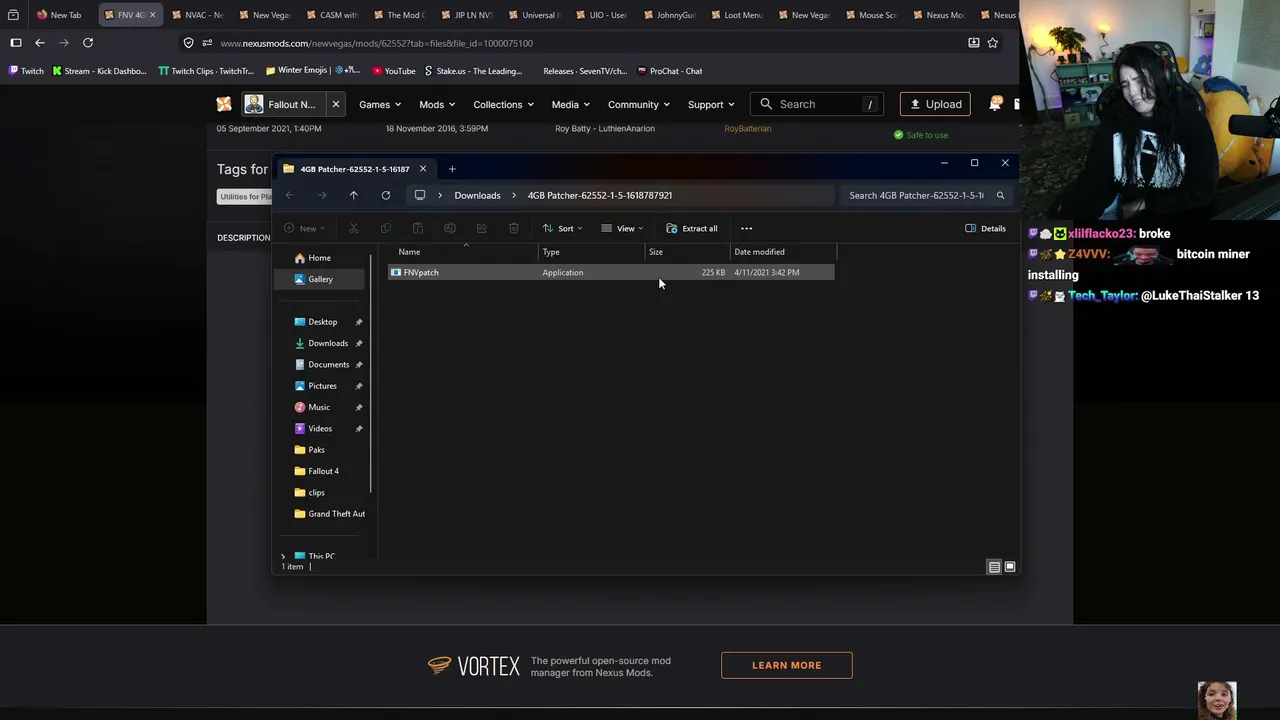Sort files by Date modified column
This screenshot has width=1280, height=720.
783,252
